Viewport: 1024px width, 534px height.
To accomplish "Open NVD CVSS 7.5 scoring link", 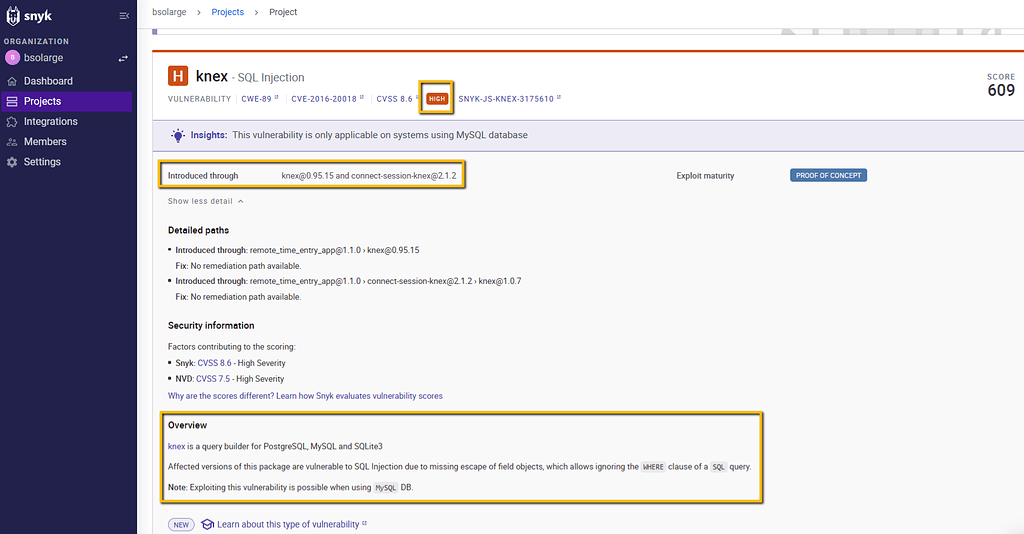I will pyautogui.click(x=213, y=379).
